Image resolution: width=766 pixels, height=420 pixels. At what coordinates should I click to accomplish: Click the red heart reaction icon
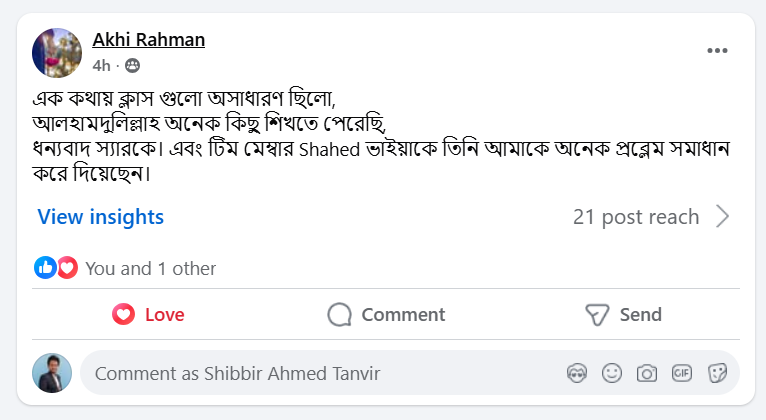coord(67,268)
